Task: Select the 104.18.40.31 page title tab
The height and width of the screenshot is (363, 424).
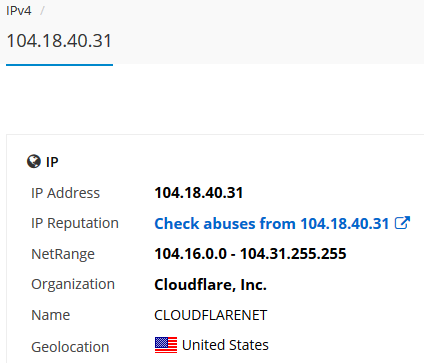Action: click(x=59, y=41)
